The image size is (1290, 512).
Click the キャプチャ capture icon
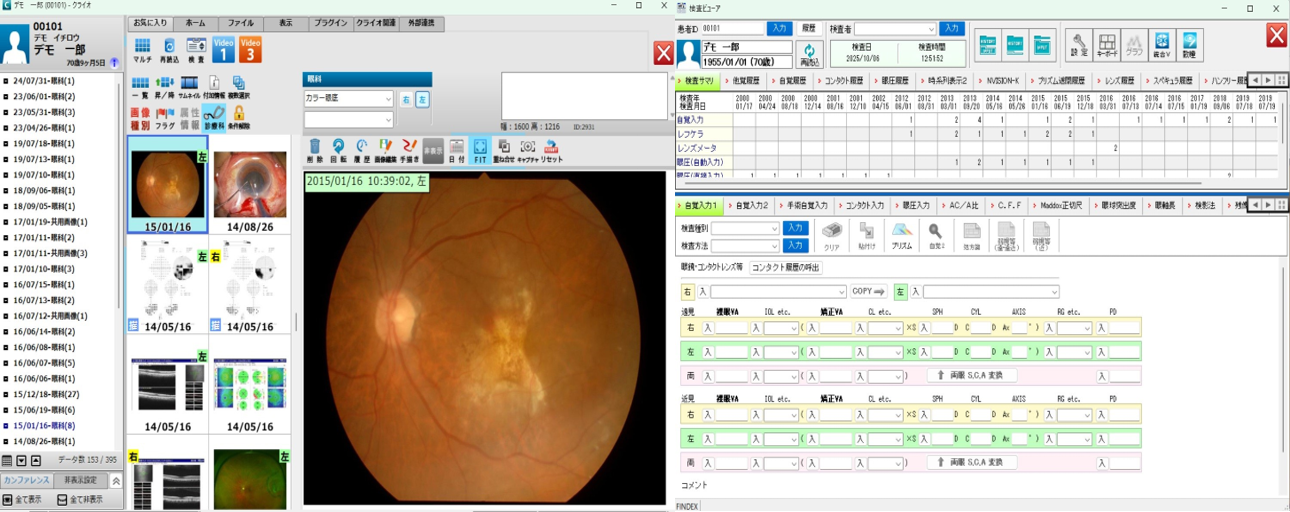(x=527, y=151)
